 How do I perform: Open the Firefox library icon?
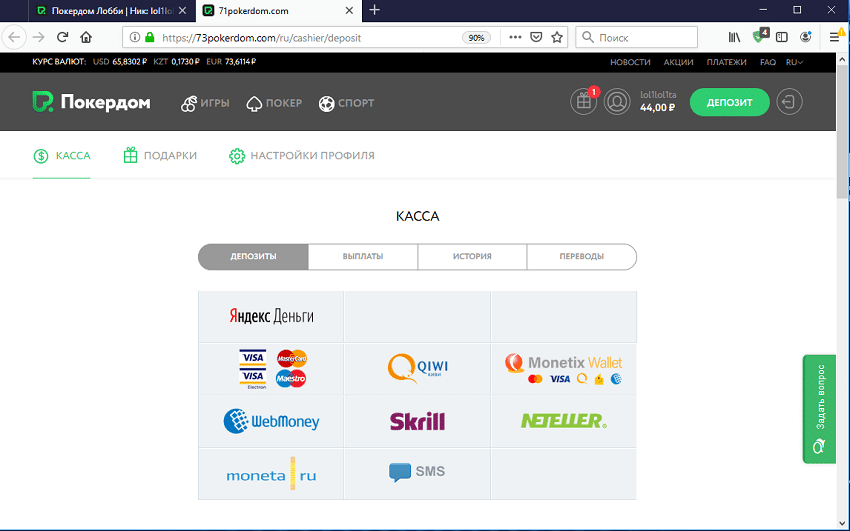[734, 37]
